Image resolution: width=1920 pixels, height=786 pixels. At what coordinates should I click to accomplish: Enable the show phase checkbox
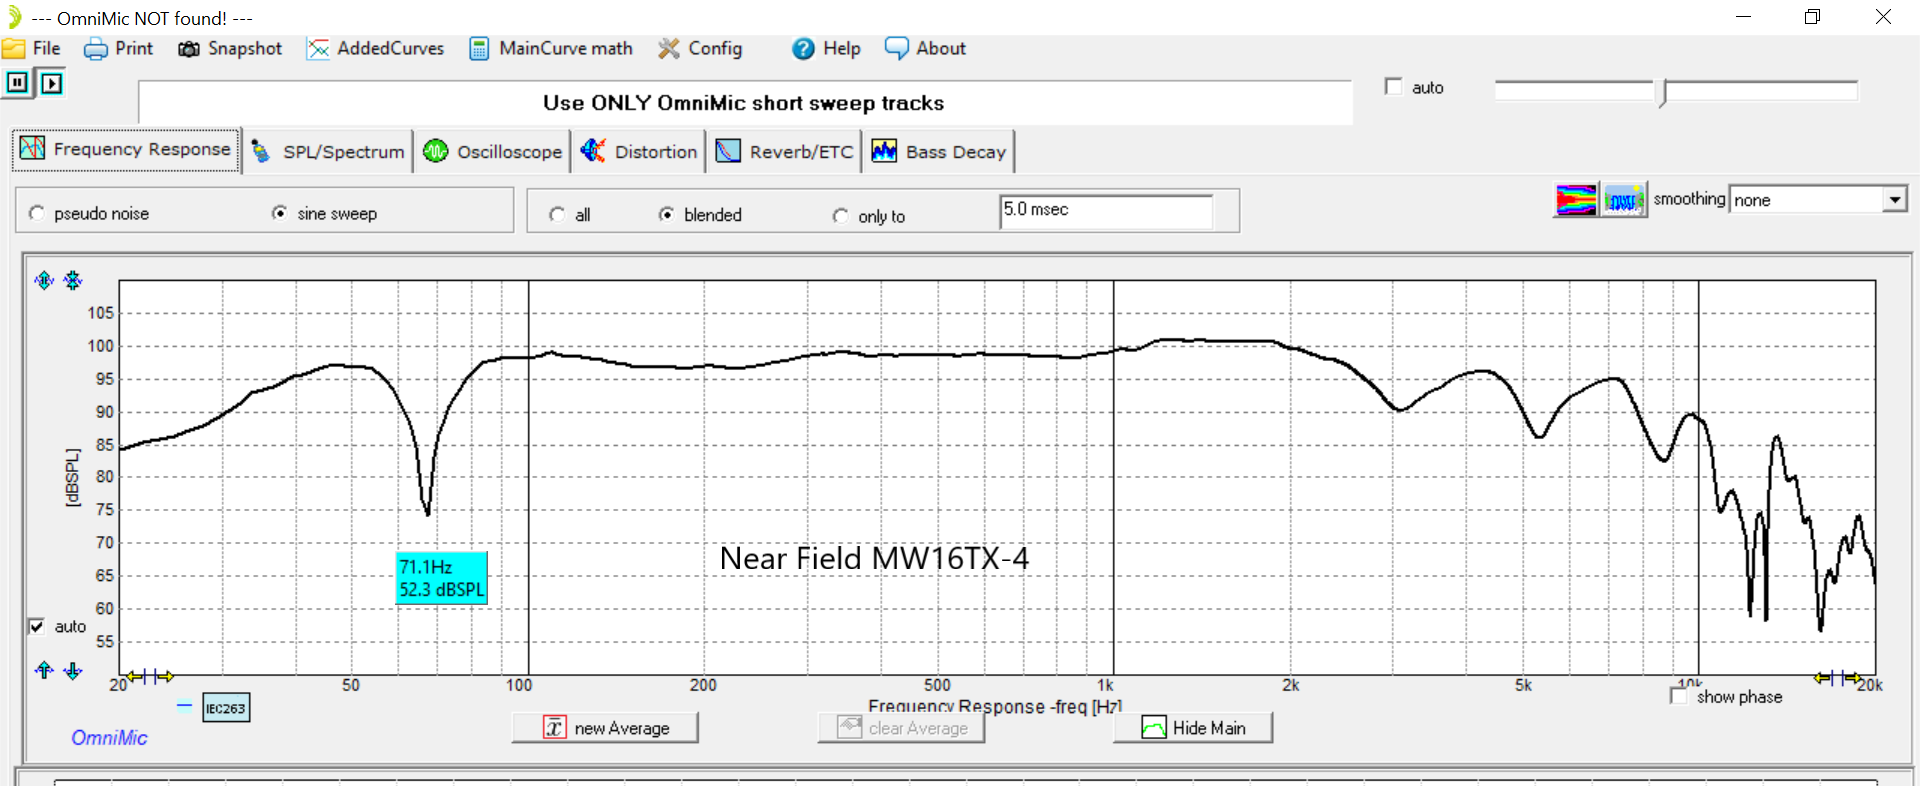pyautogui.click(x=1679, y=696)
